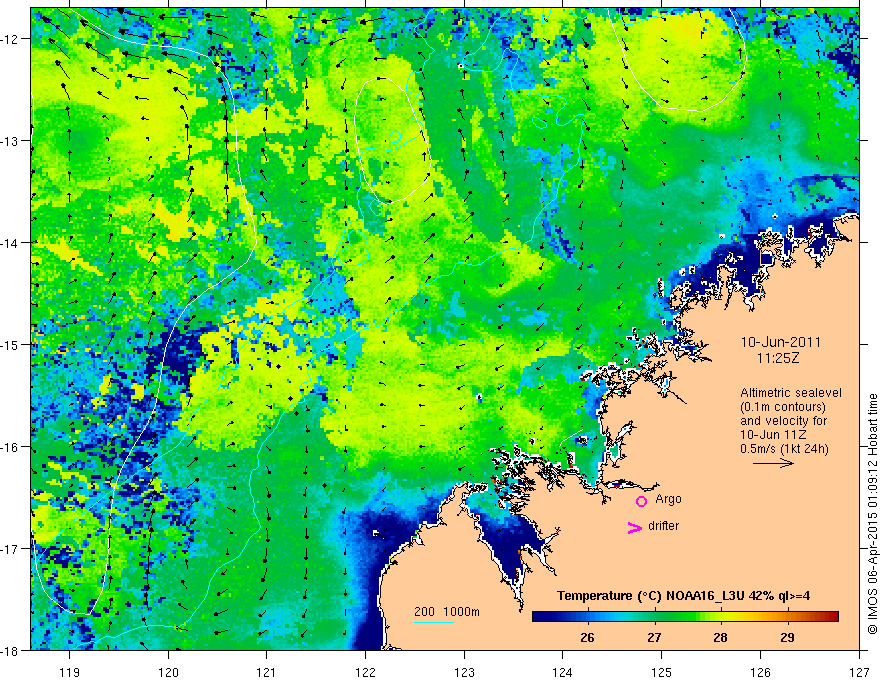Click the cyan 200 1000m isobath legend line
Screen dimensions: 880x680
click(434, 622)
